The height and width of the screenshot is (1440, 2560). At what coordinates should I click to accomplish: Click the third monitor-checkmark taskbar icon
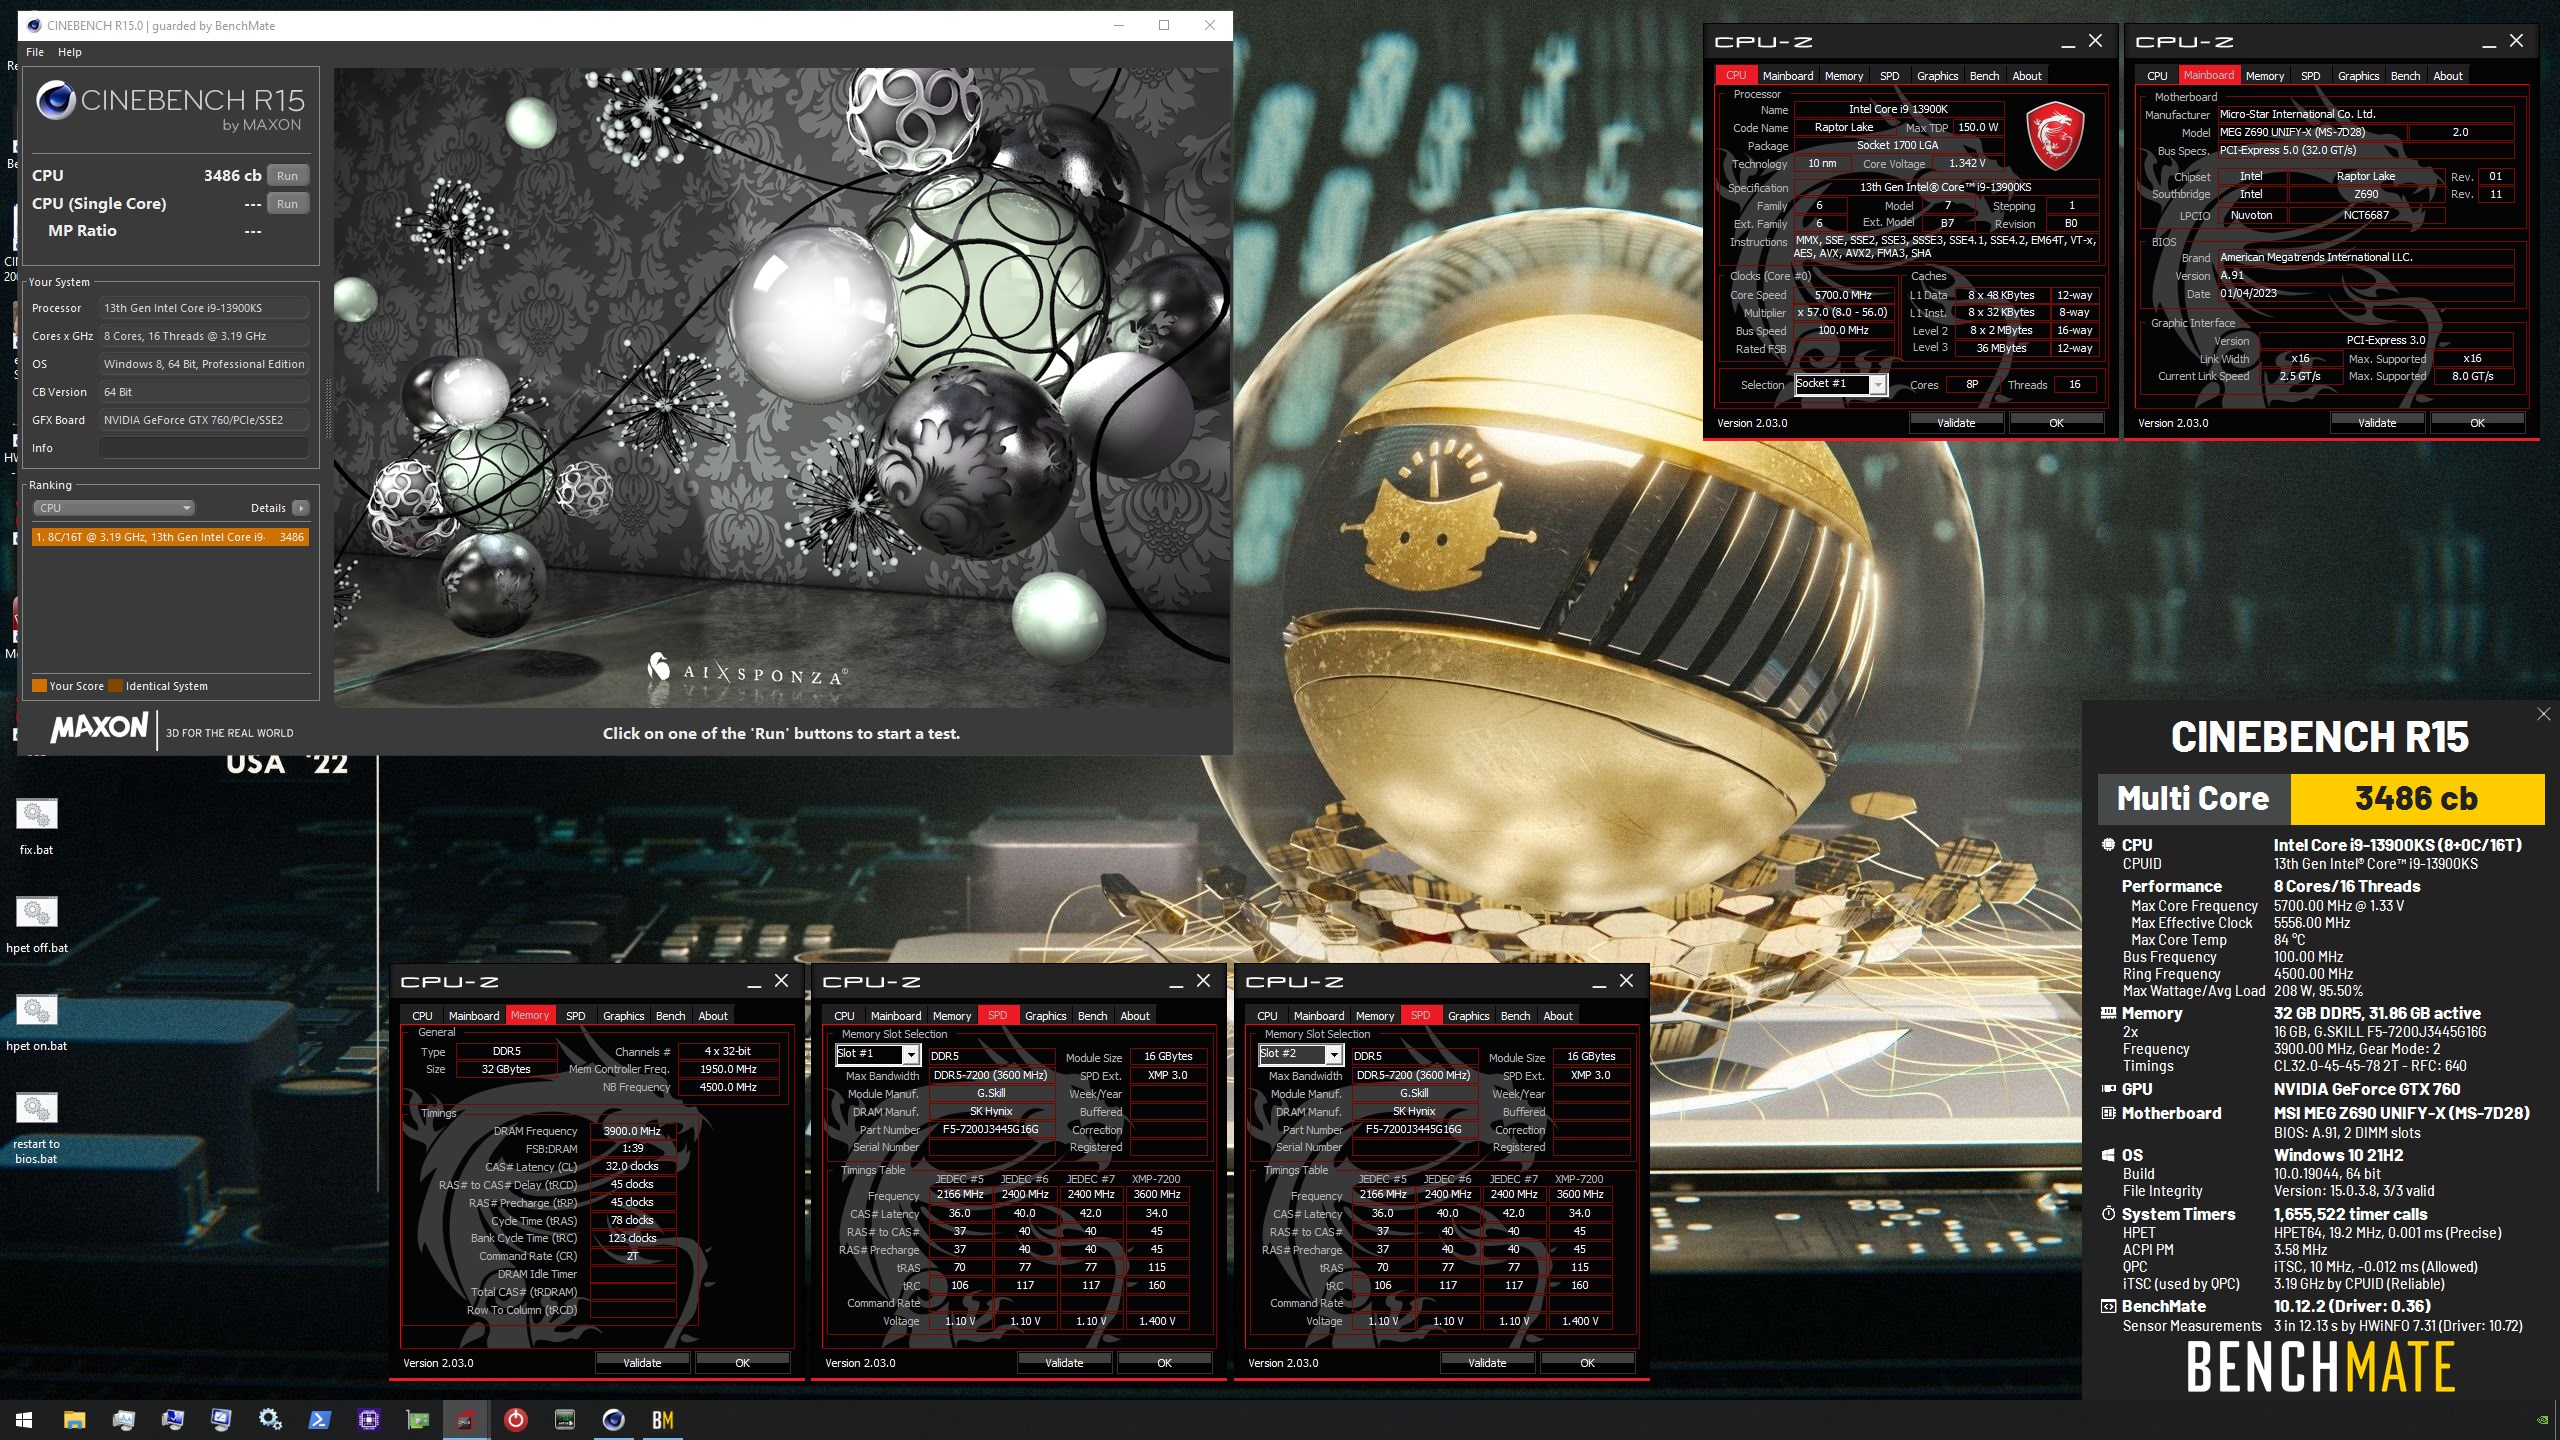pos(221,1419)
